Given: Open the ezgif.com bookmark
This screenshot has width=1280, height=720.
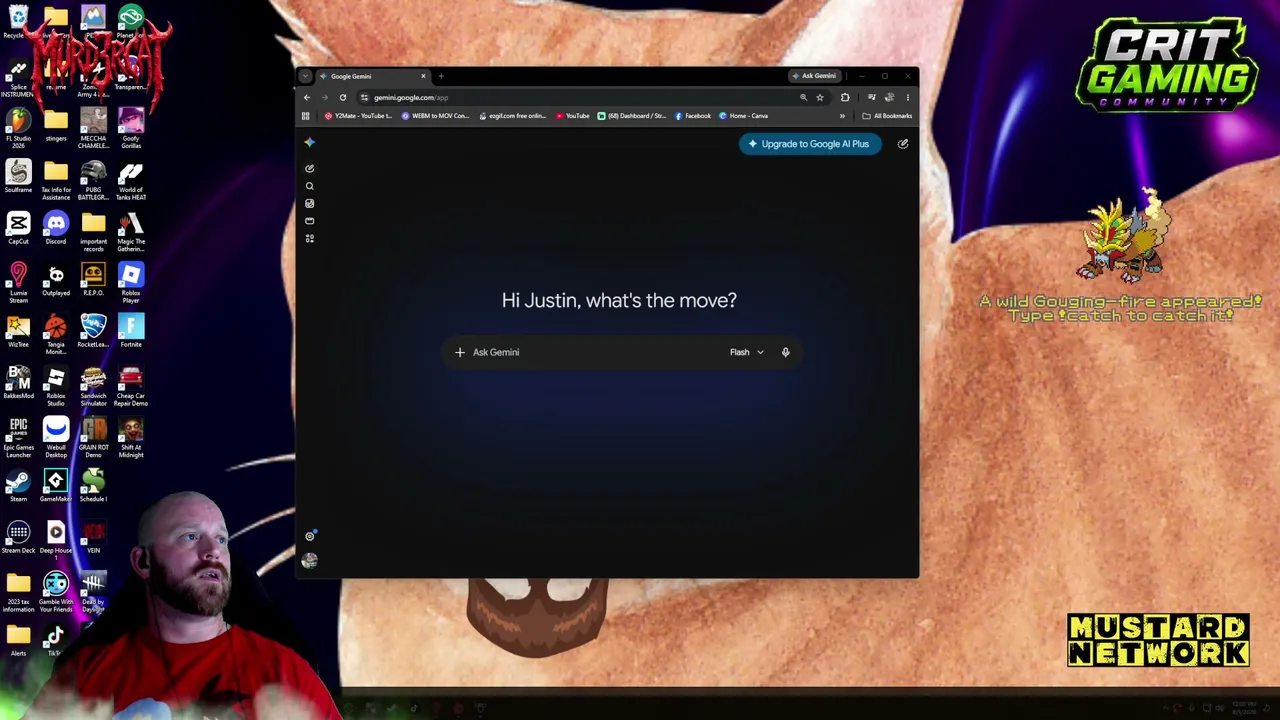Looking at the screenshot, I should 513,116.
